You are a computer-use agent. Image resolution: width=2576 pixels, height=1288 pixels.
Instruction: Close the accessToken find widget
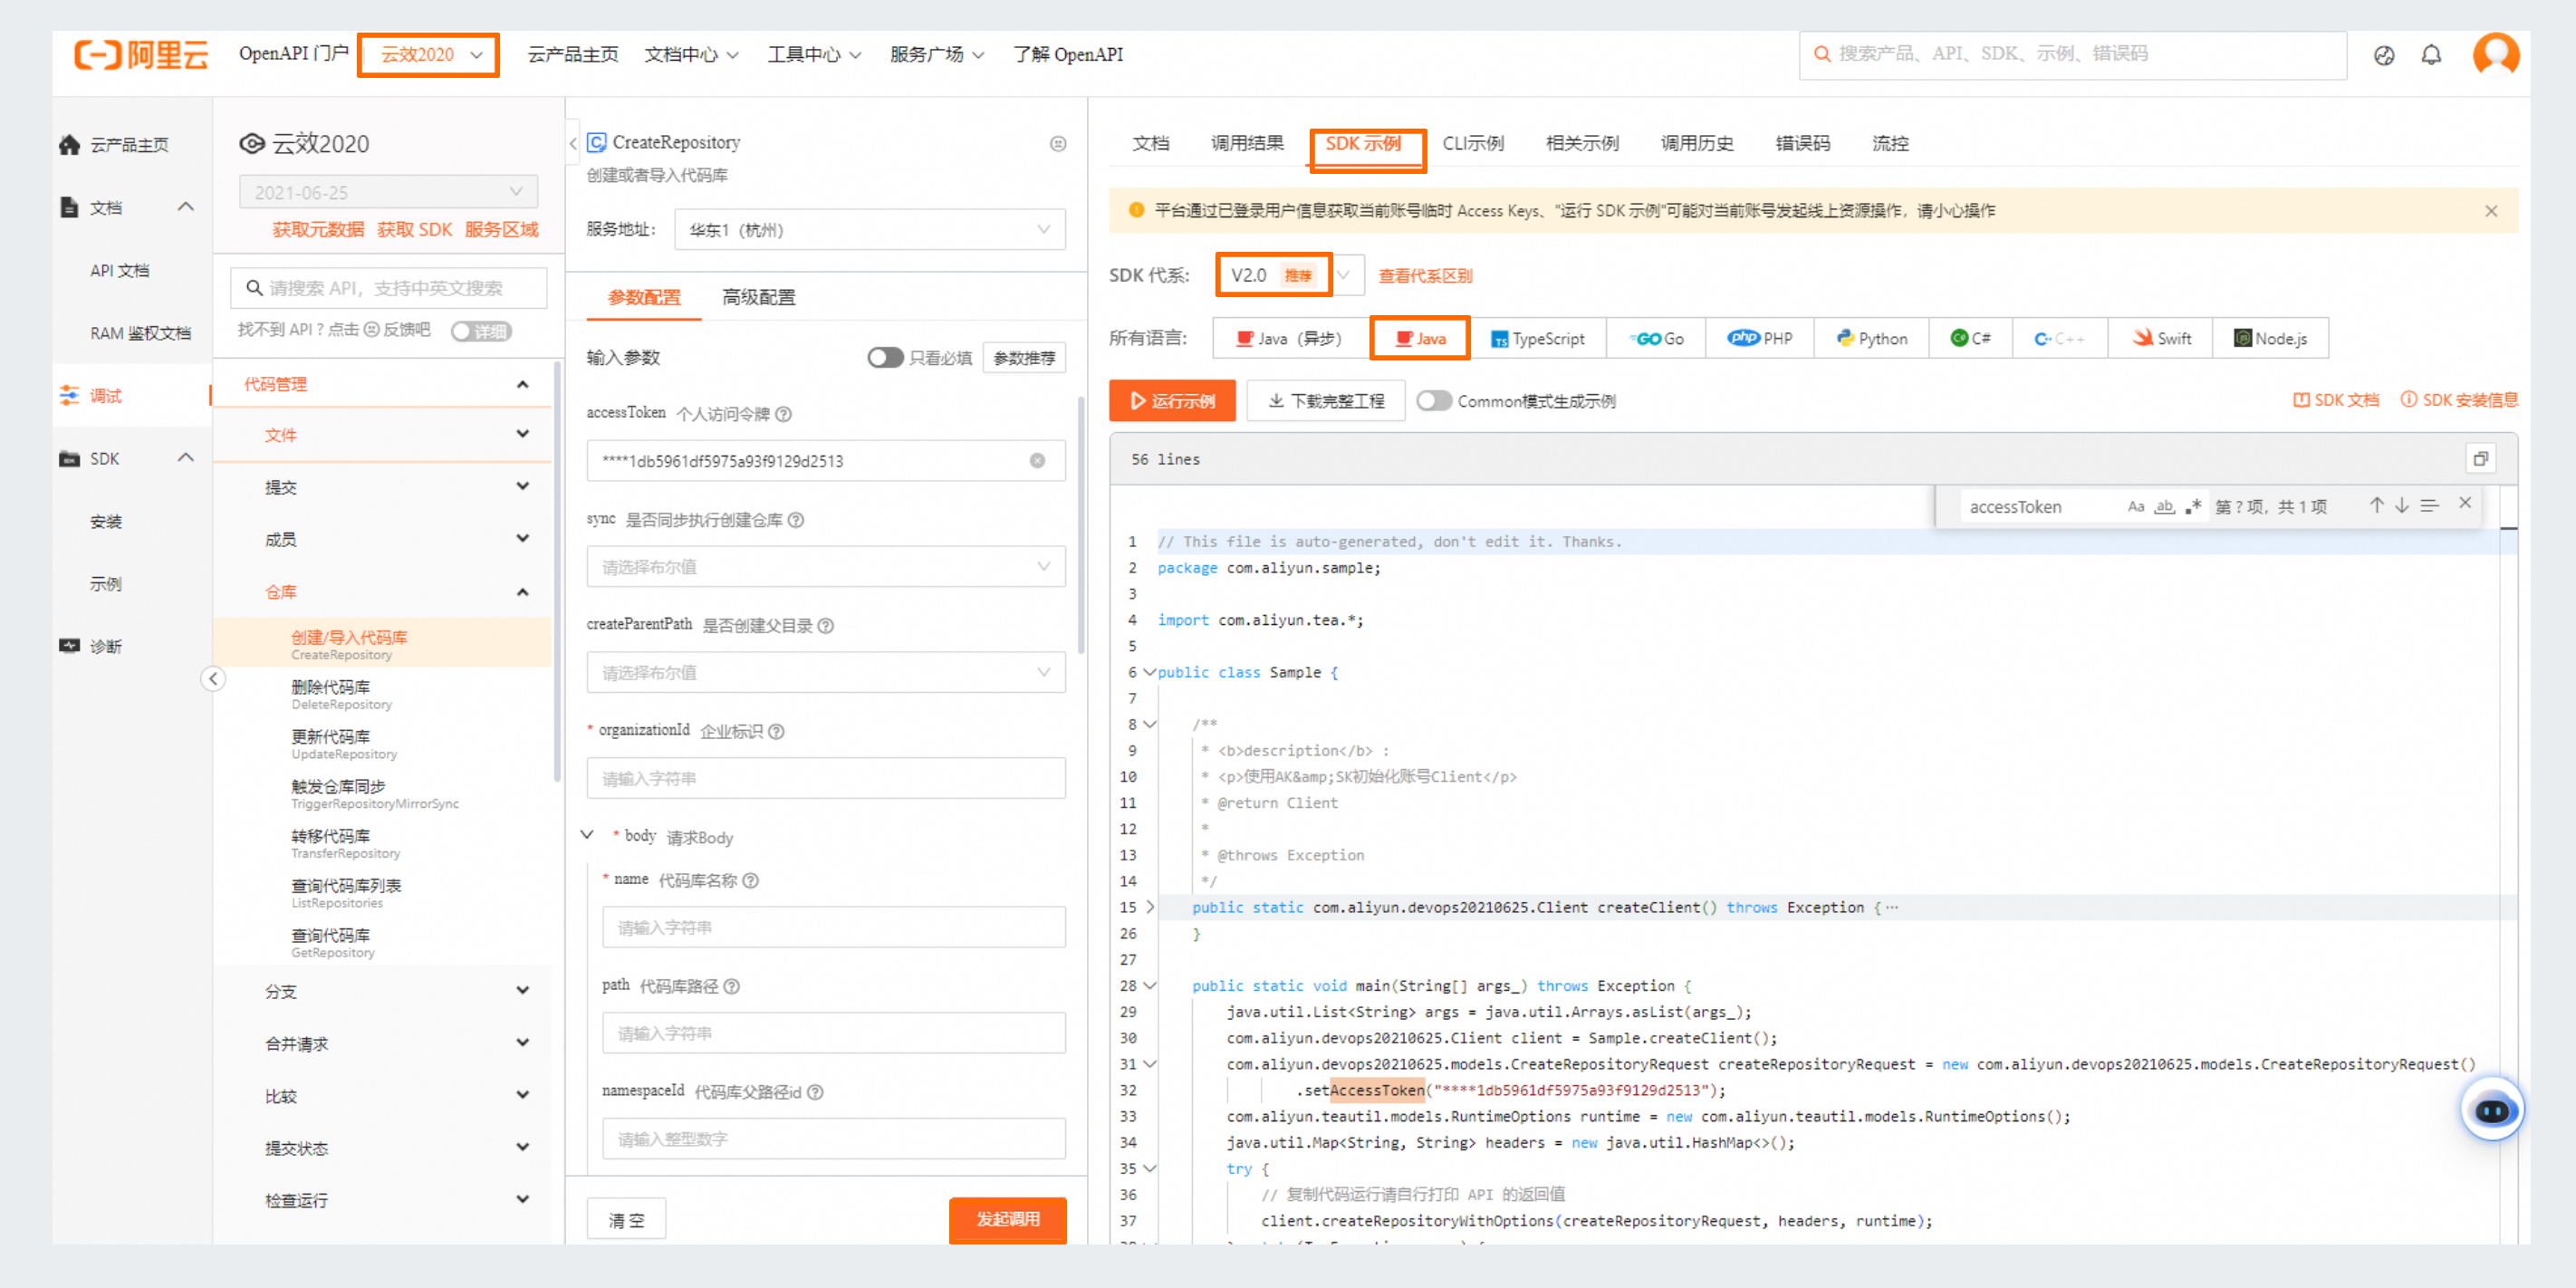pos(2465,504)
